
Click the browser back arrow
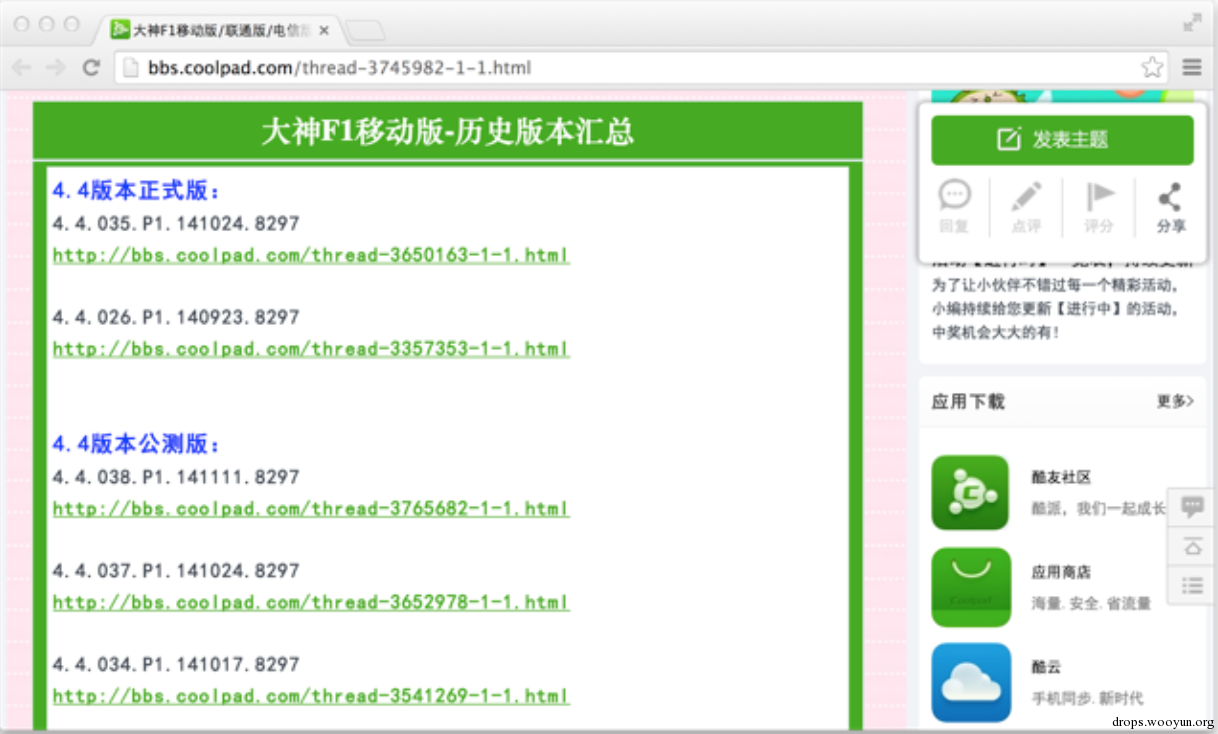tap(22, 68)
